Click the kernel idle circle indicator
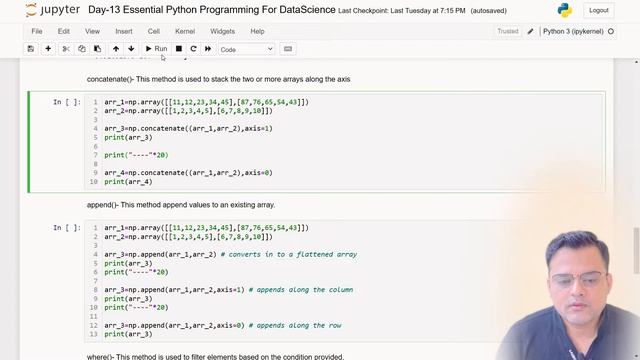This screenshot has width=640, height=360. pyautogui.click(x=611, y=31)
